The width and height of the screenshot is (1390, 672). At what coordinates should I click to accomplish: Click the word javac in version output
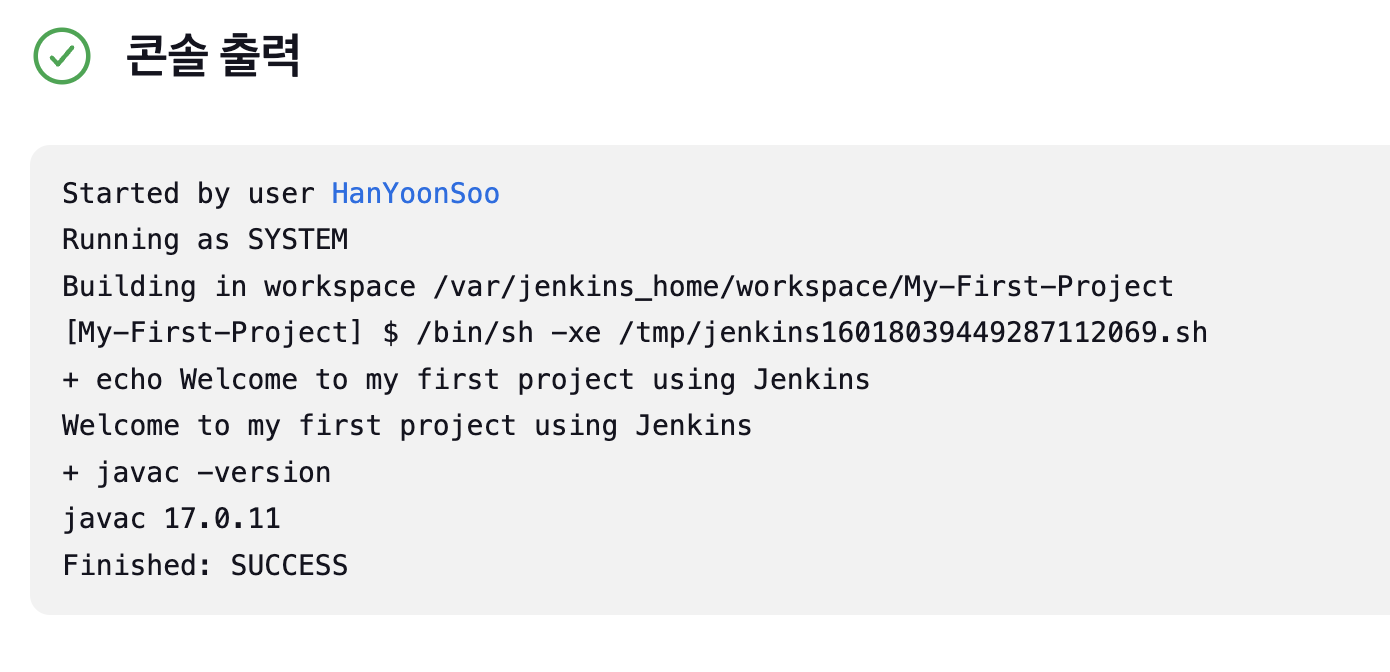[104, 519]
